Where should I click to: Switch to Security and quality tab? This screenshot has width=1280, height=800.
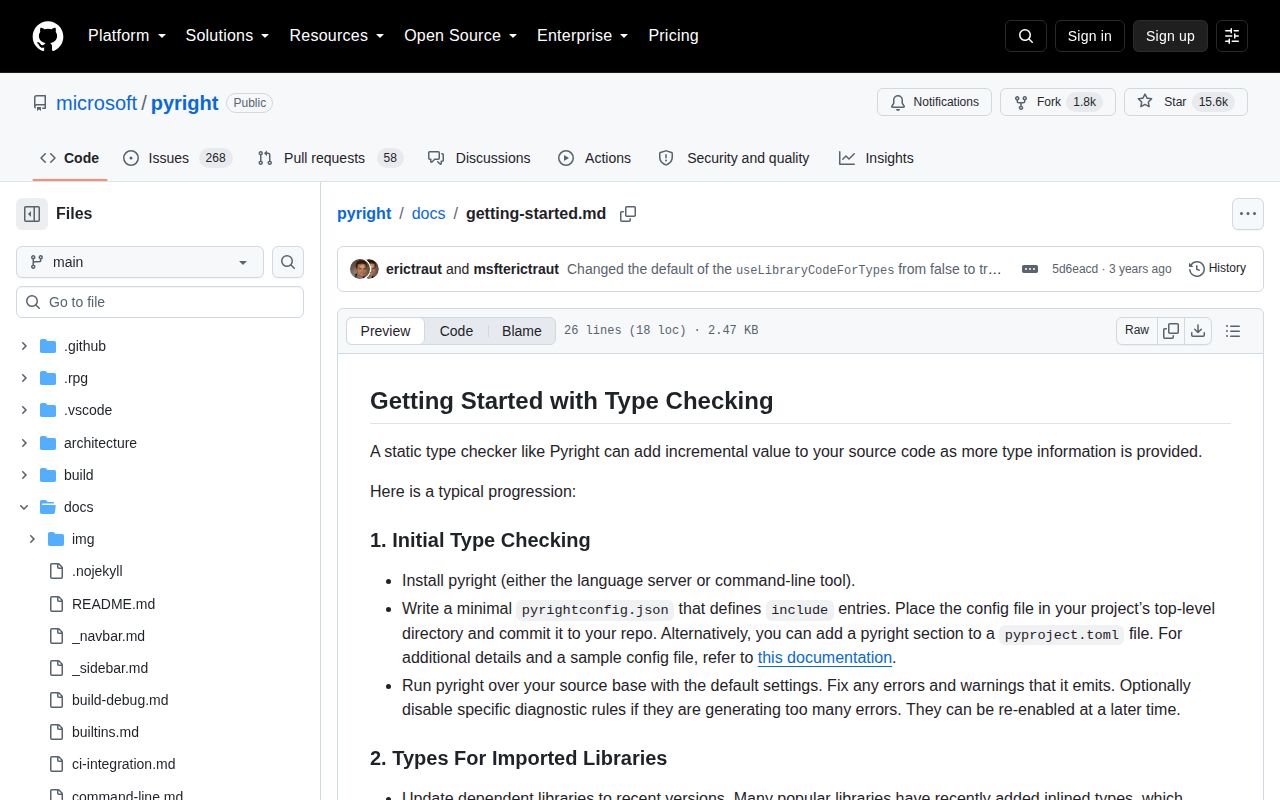pos(734,158)
